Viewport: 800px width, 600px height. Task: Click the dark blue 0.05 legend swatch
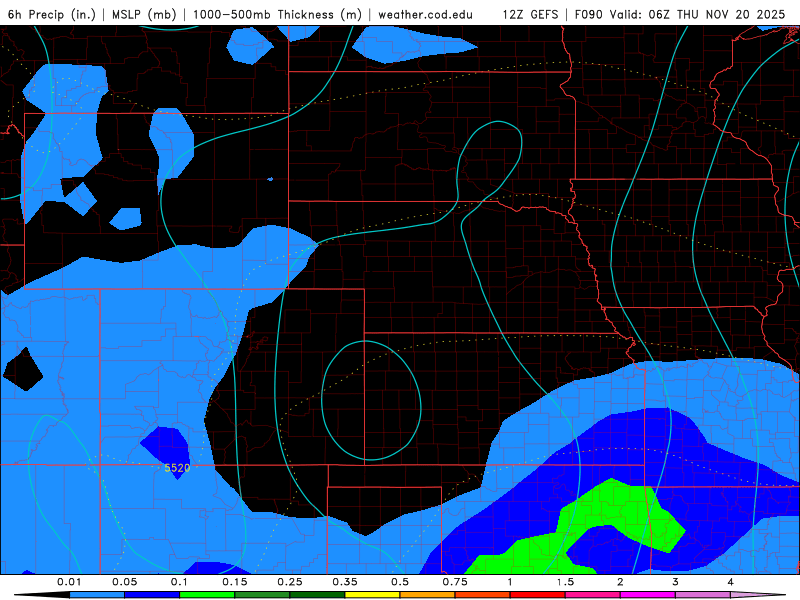point(152,595)
